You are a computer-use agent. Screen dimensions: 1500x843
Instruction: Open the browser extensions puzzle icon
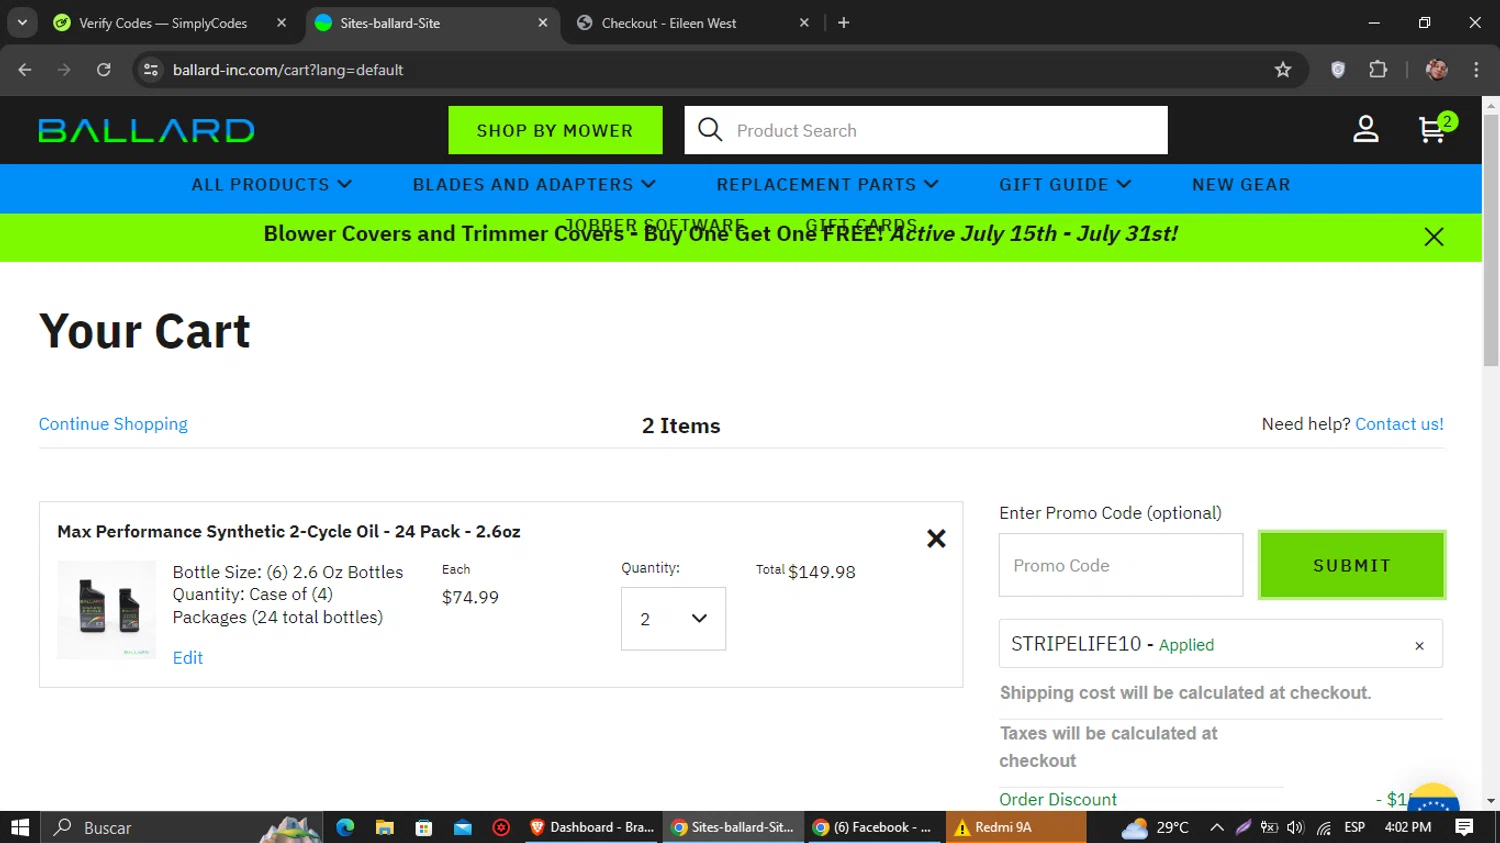pos(1378,70)
